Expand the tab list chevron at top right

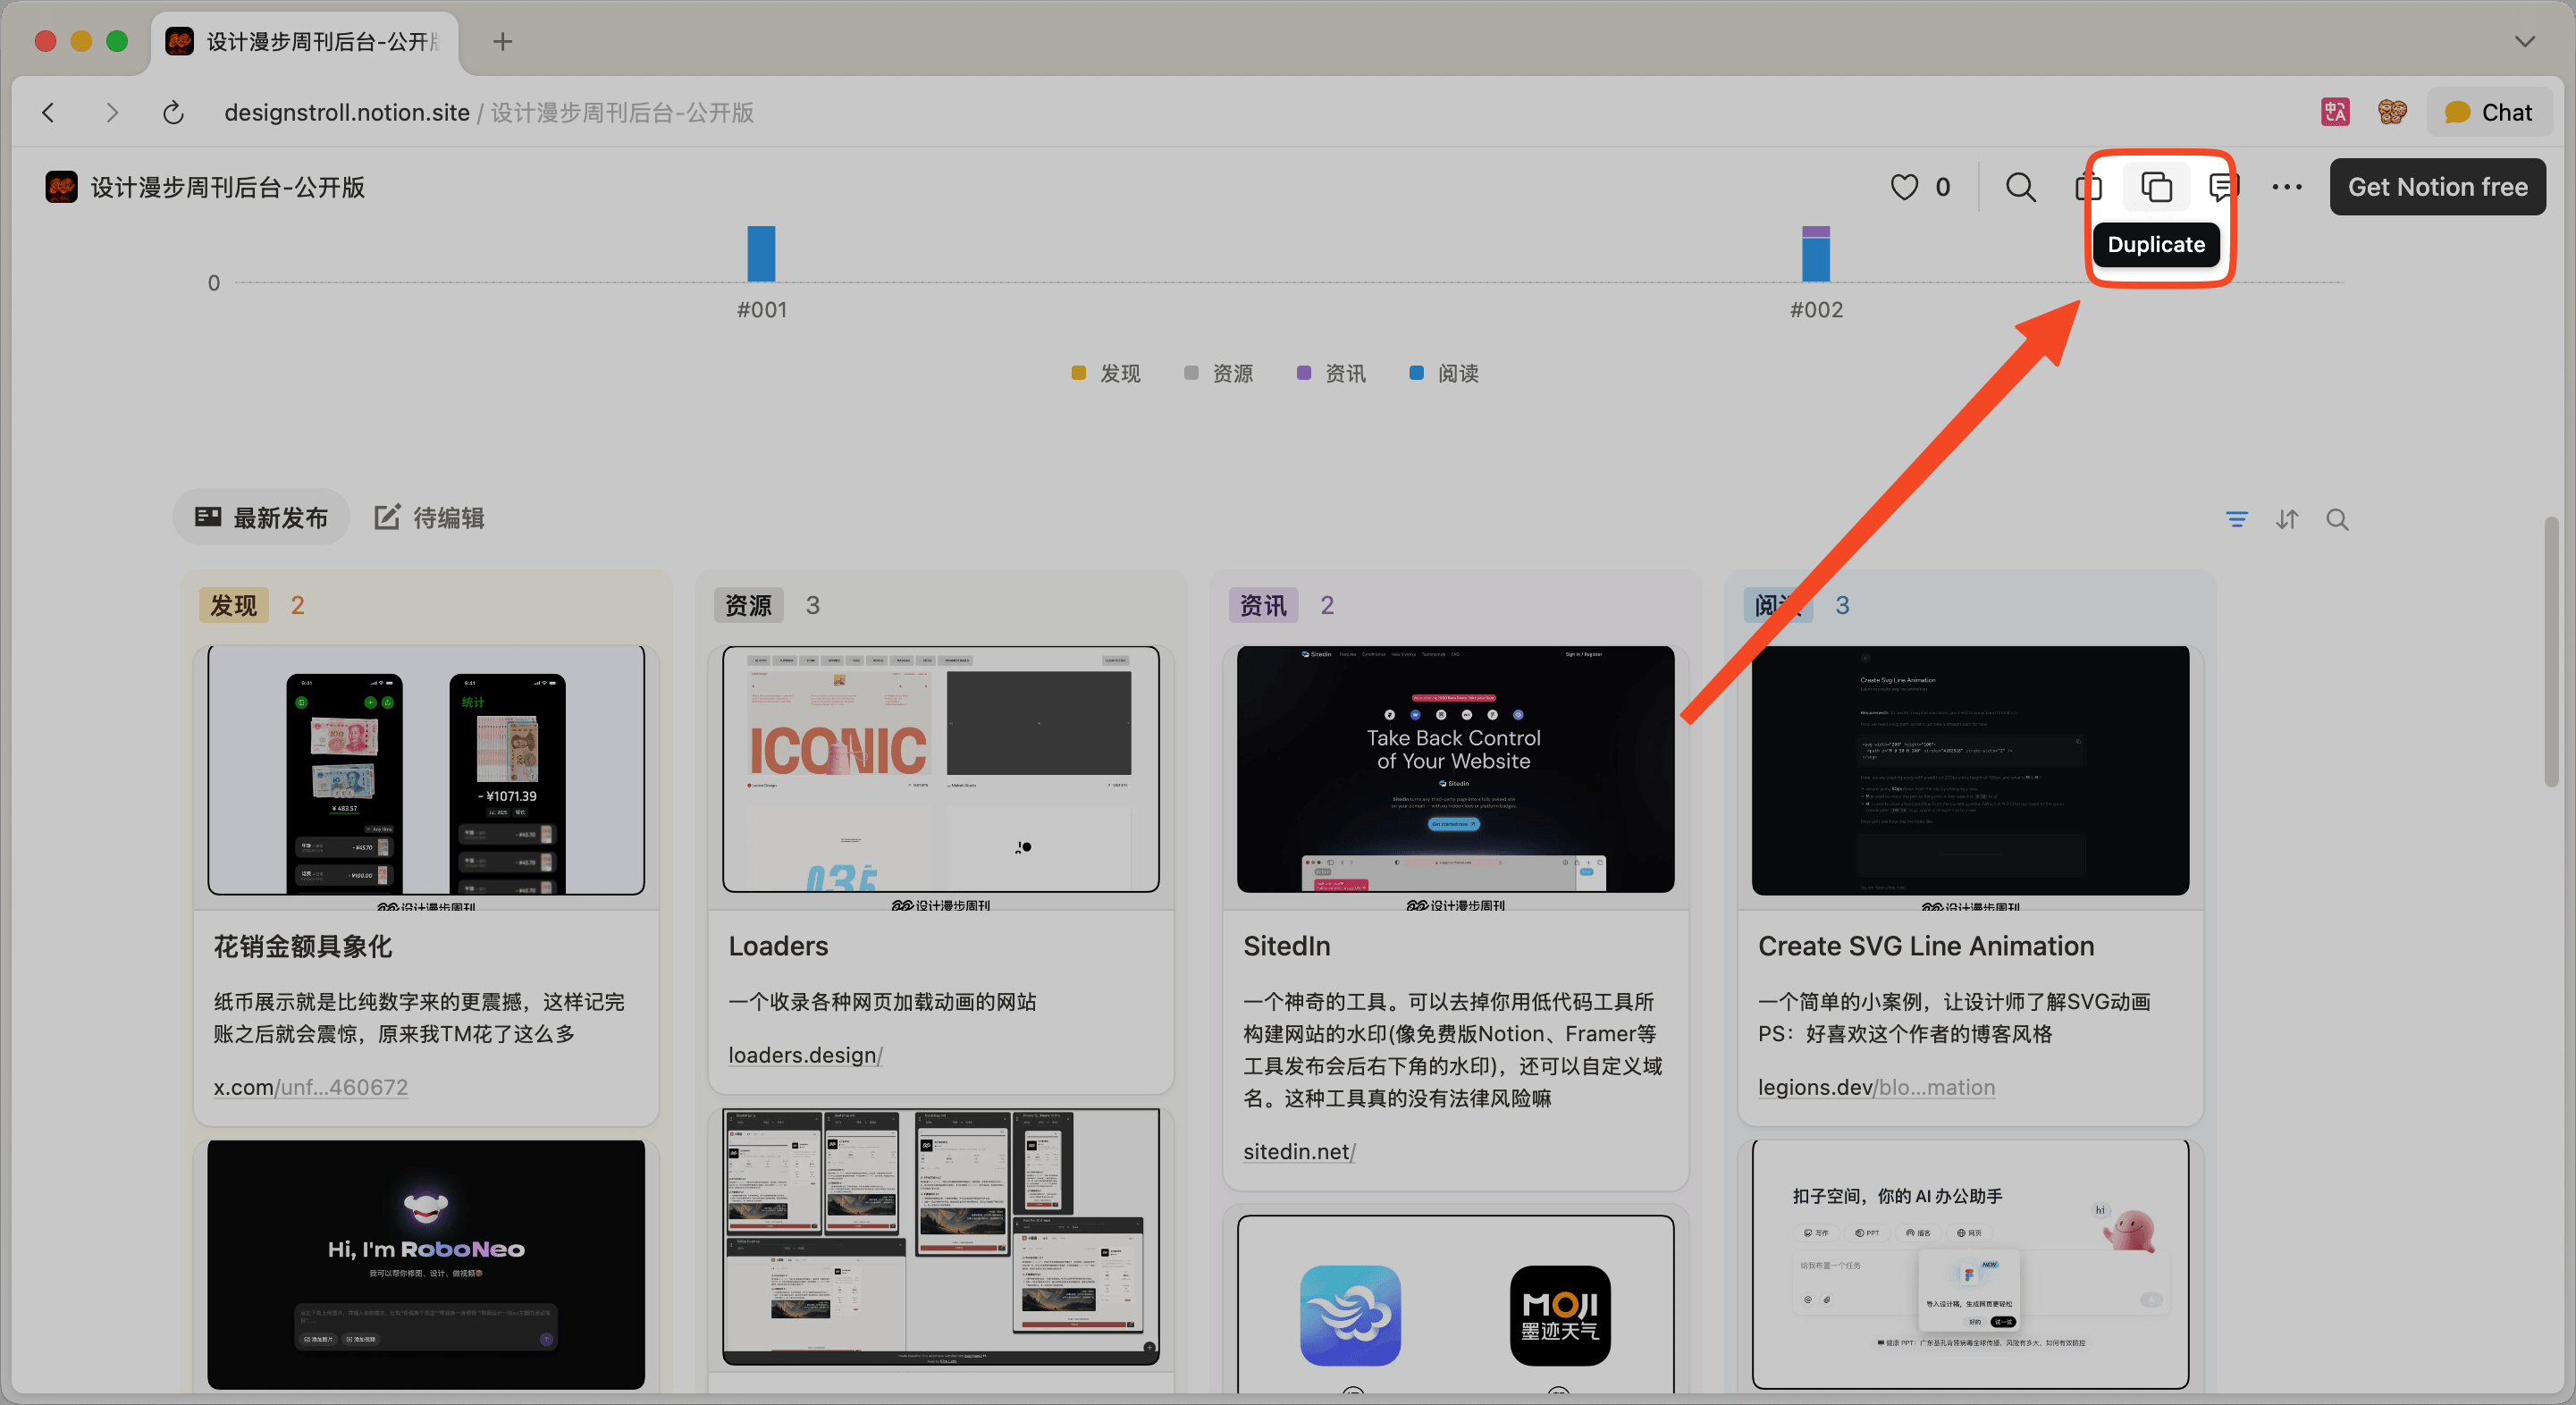click(2524, 41)
